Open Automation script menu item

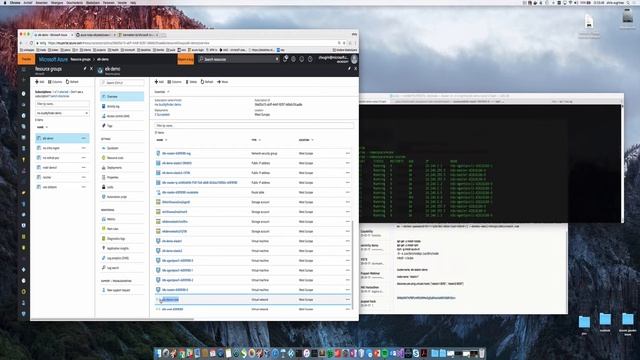[x=122, y=197]
